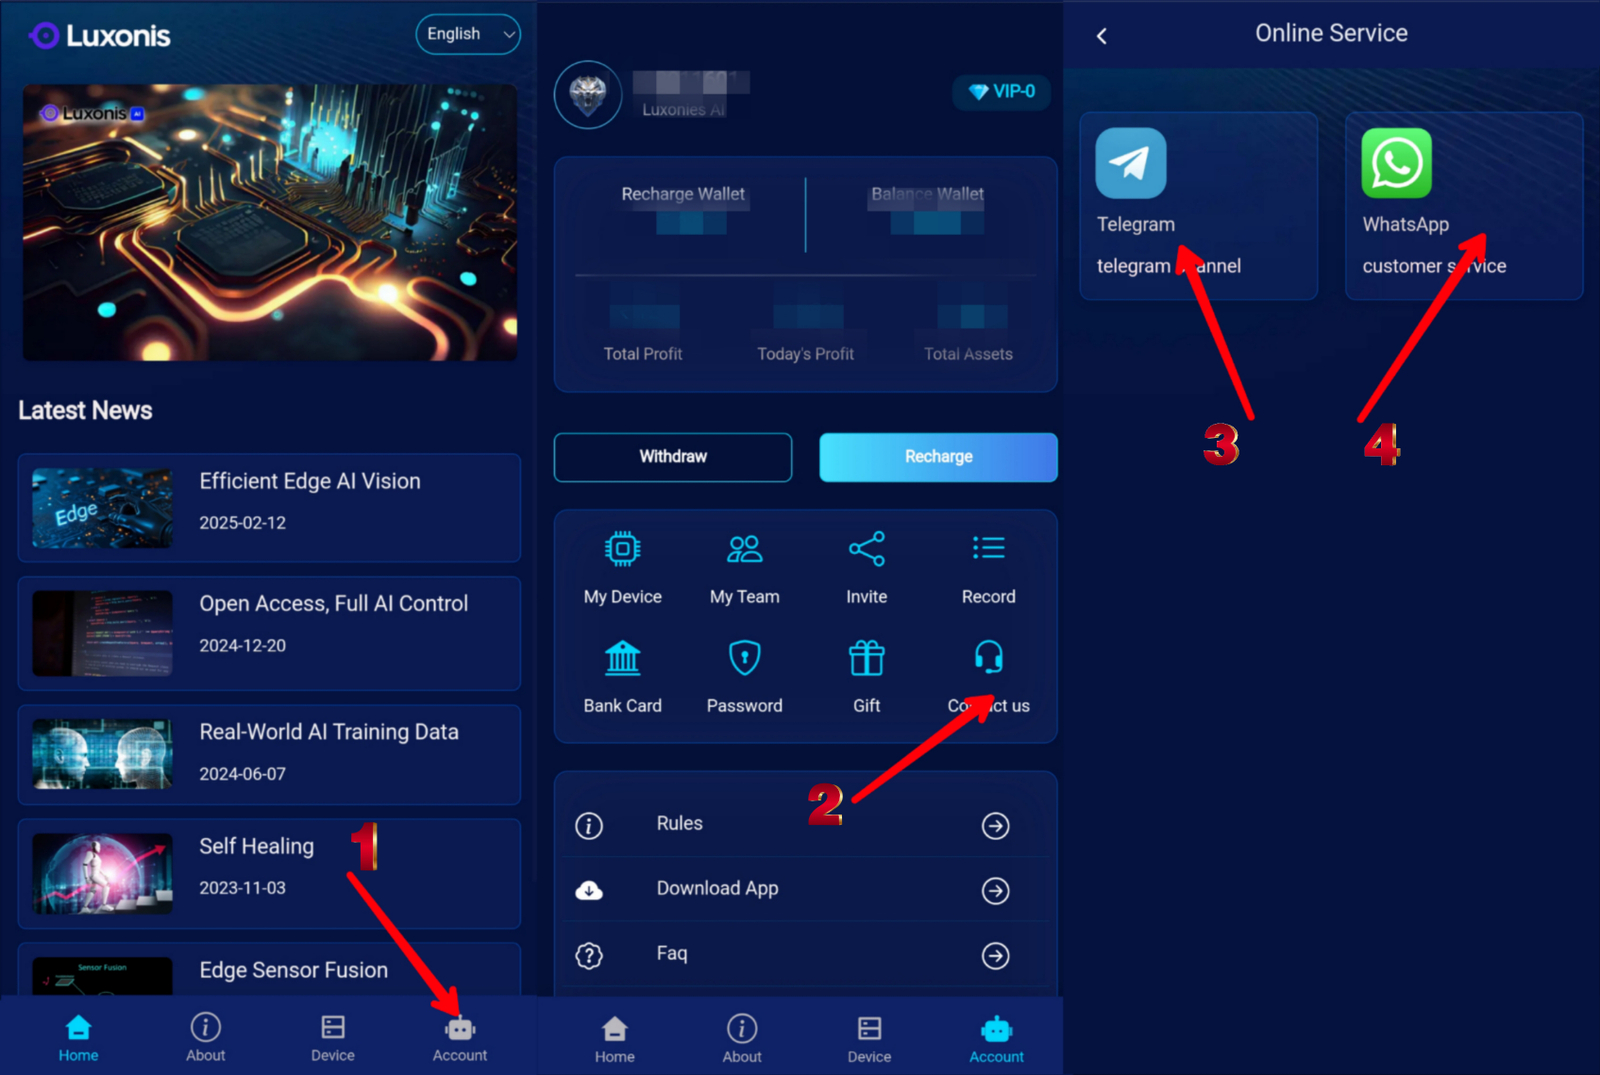Open the Efficient Edge AI Vision thumbnail
This screenshot has height=1075, width=1600.
102,508
